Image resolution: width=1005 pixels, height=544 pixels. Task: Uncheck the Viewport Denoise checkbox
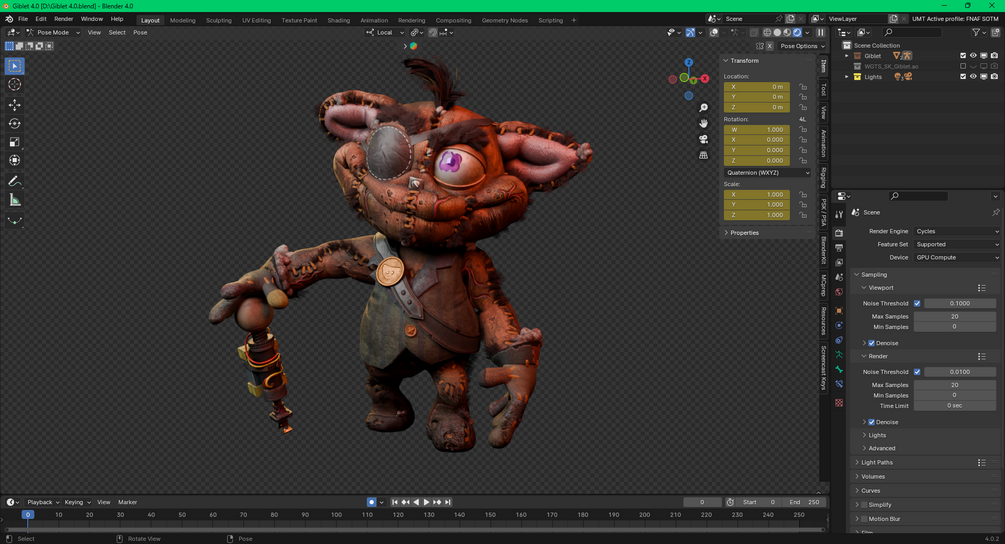(871, 343)
